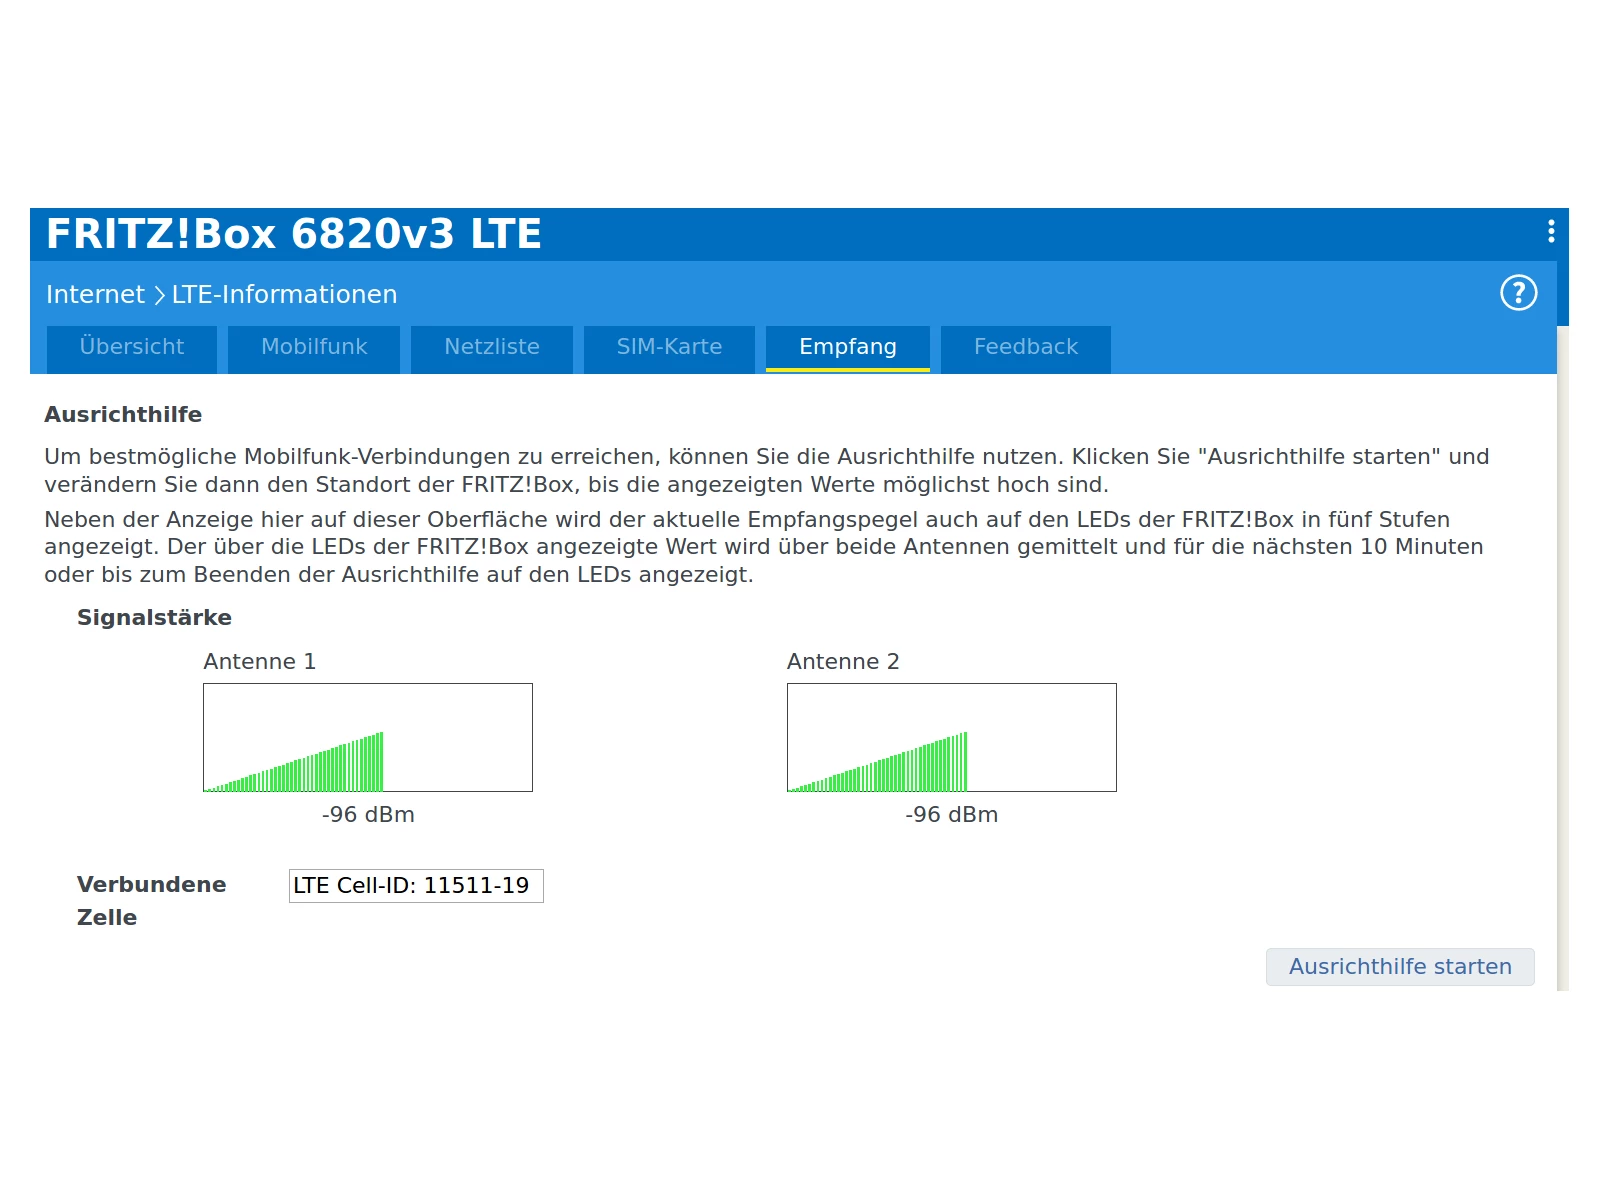Click the Antenne 2 label
The height and width of the screenshot is (1200, 1600).
point(843,662)
